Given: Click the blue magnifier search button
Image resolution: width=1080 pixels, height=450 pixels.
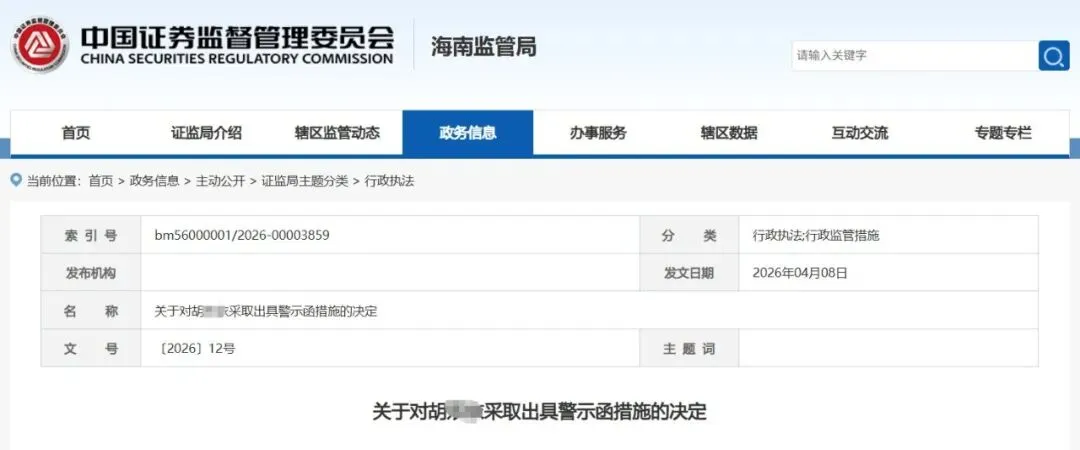Looking at the screenshot, I should click(x=1054, y=56).
